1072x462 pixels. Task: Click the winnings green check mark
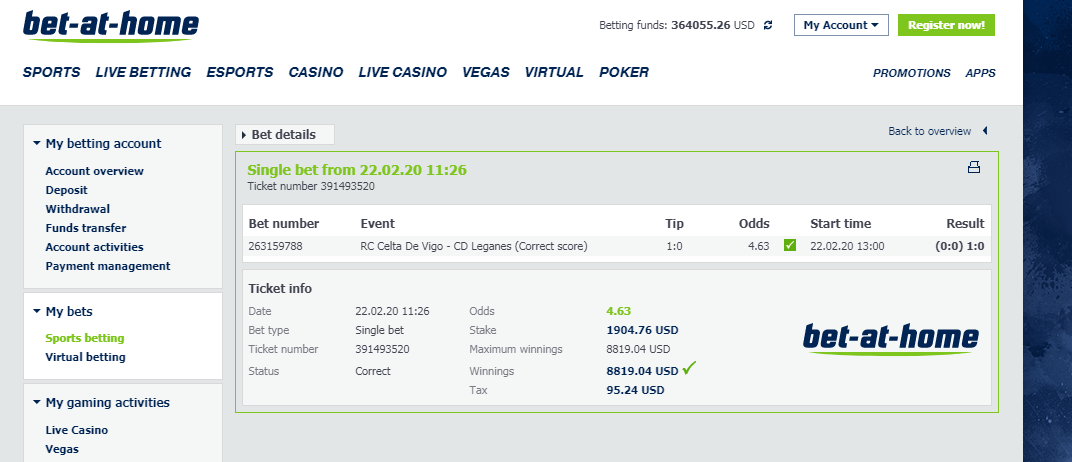click(689, 368)
